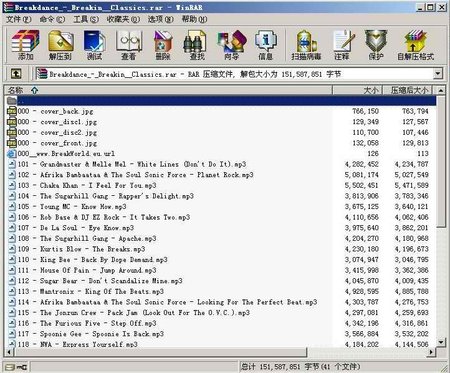Click the JPG icon of cover_disc1.jpg
Screen dimensions: 450x373
[12, 122]
